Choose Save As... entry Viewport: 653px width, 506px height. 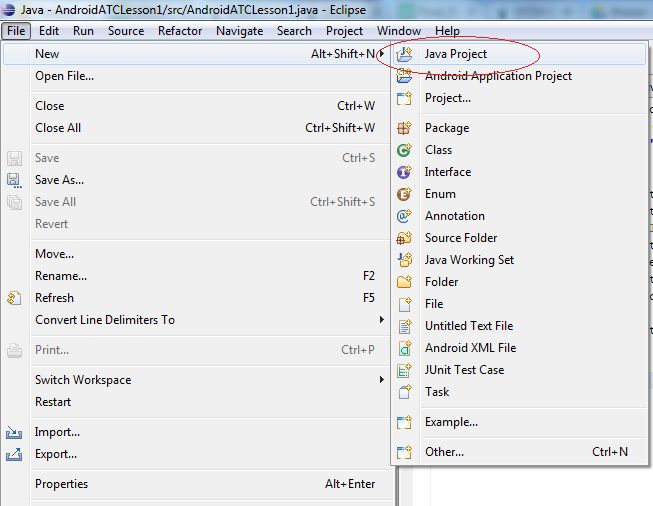[x=197, y=180]
